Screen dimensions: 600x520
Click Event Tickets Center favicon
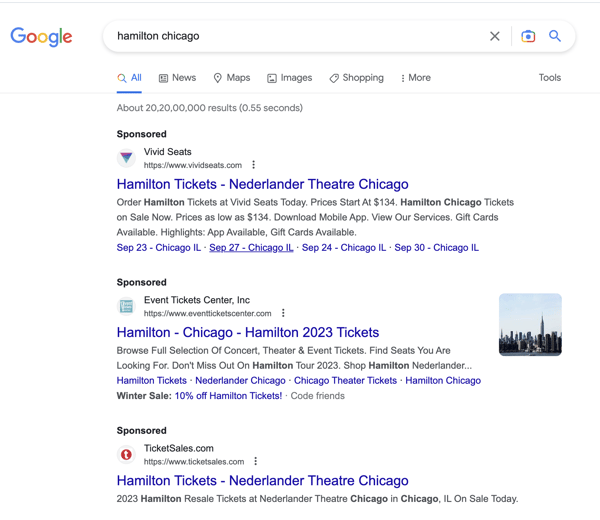pyautogui.click(x=126, y=306)
